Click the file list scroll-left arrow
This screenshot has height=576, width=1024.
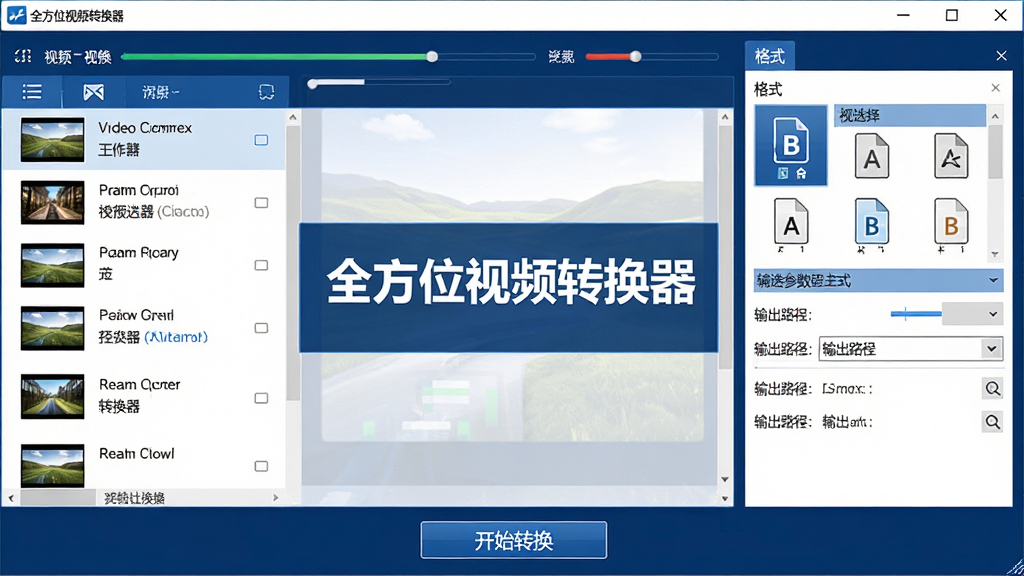click(x=11, y=498)
